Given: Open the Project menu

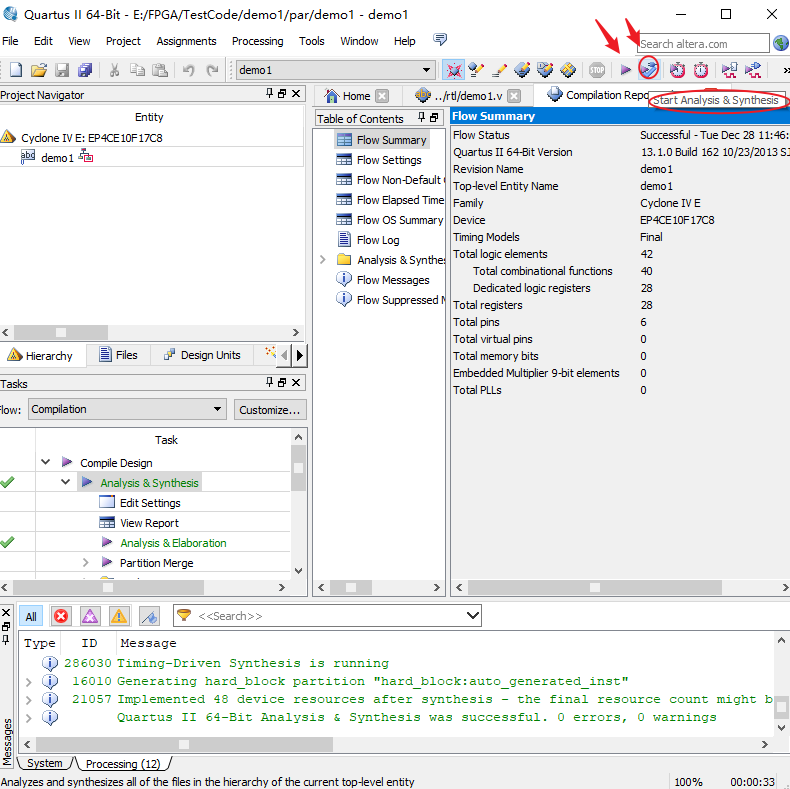Looking at the screenshot, I should (123, 41).
